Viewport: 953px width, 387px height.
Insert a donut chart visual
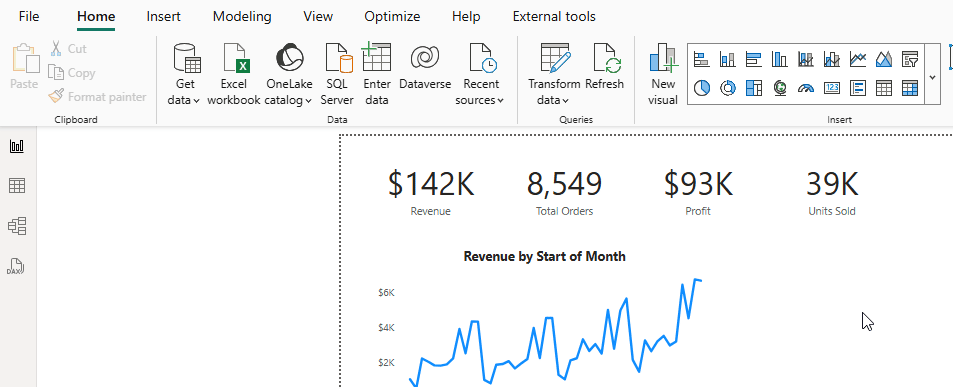click(728, 88)
